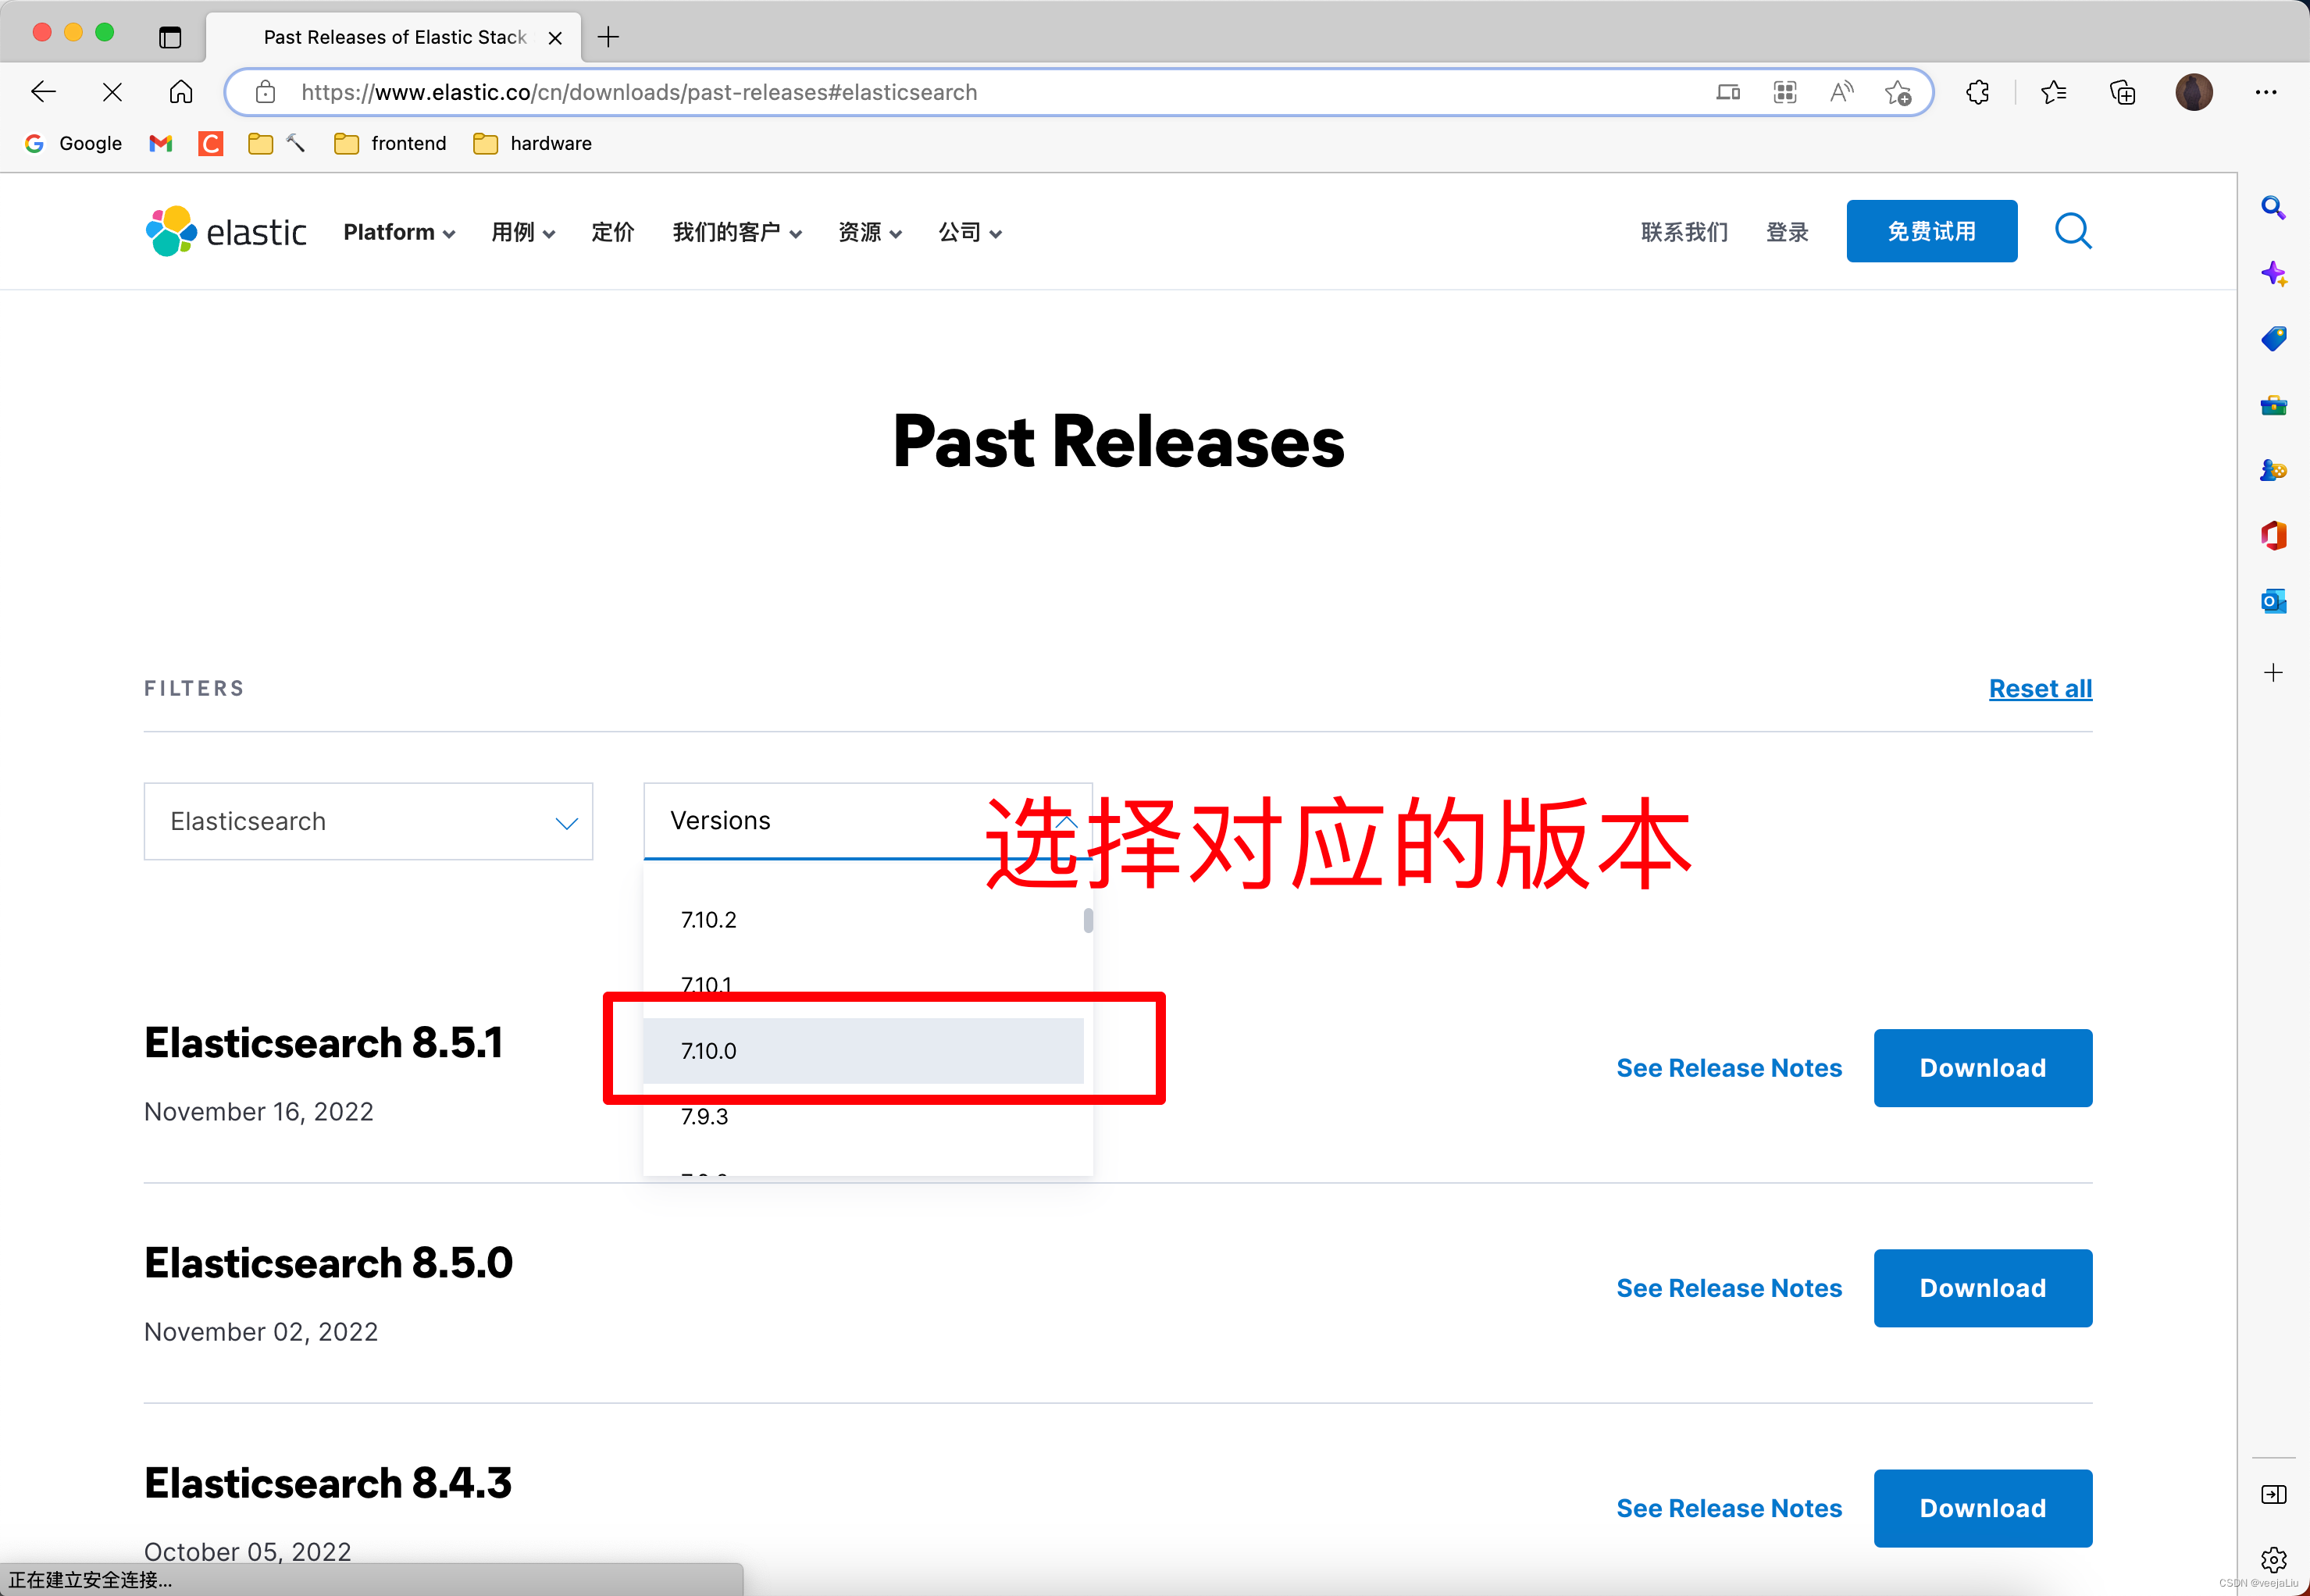This screenshot has width=2310, height=1596.
Task: Open the Games sidebar icon
Action: pyautogui.click(x=2273, y=470)
